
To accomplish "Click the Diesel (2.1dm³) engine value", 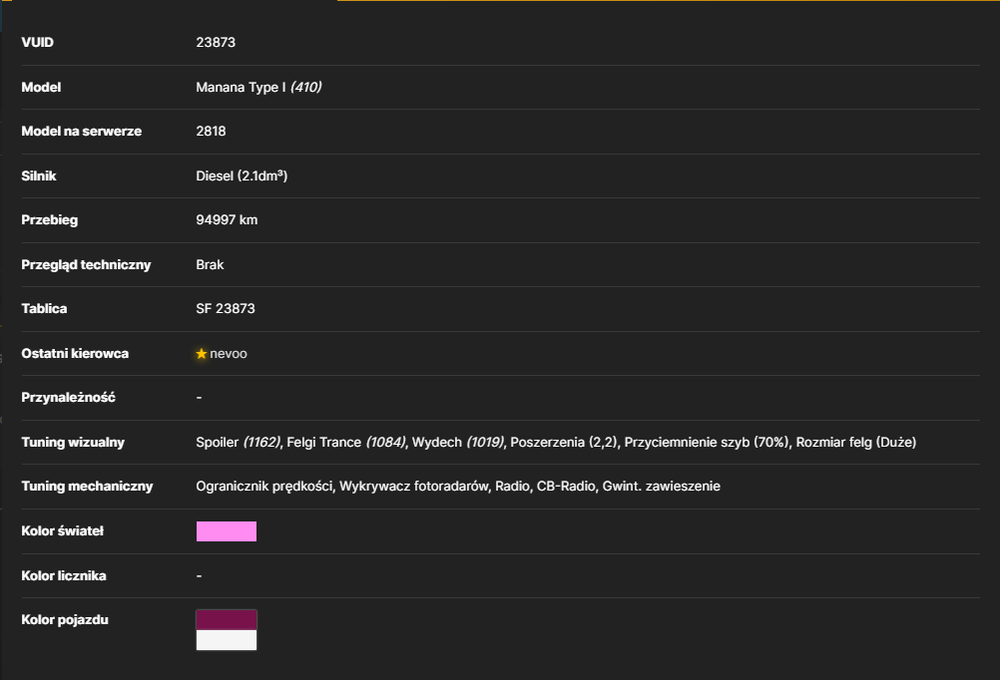I will coord(242,176).
